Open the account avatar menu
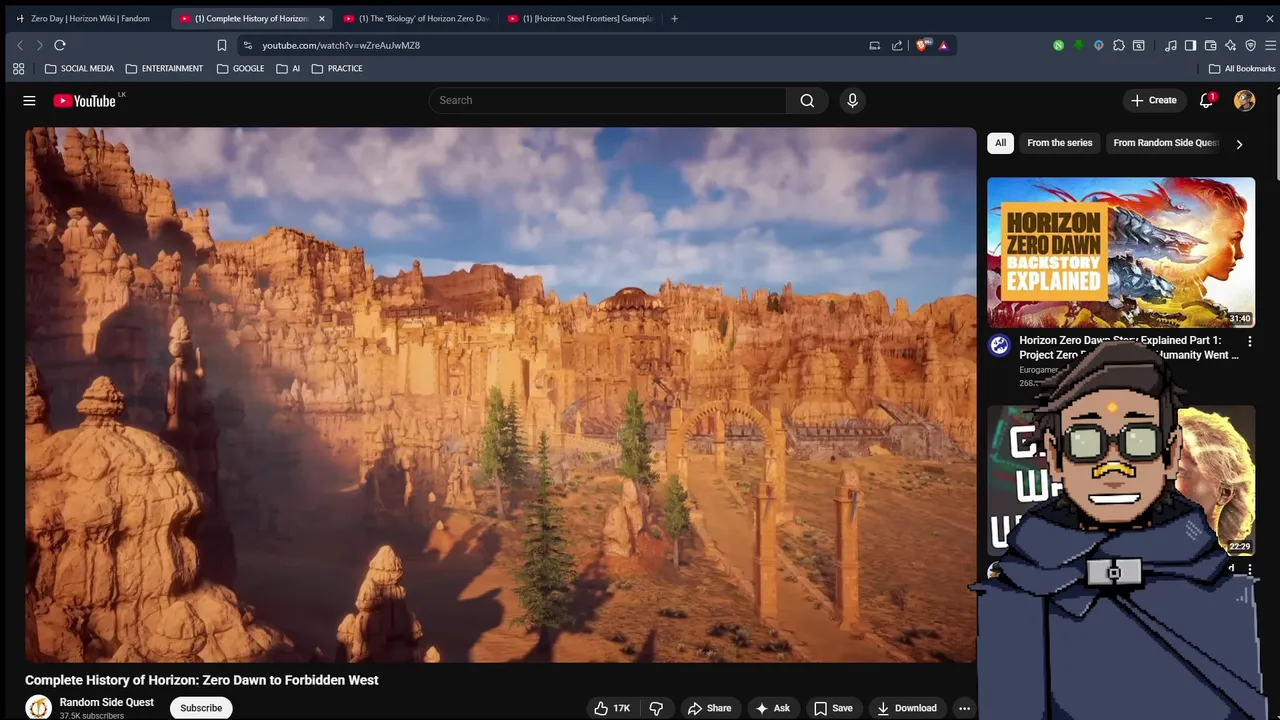 [1244, 100]
